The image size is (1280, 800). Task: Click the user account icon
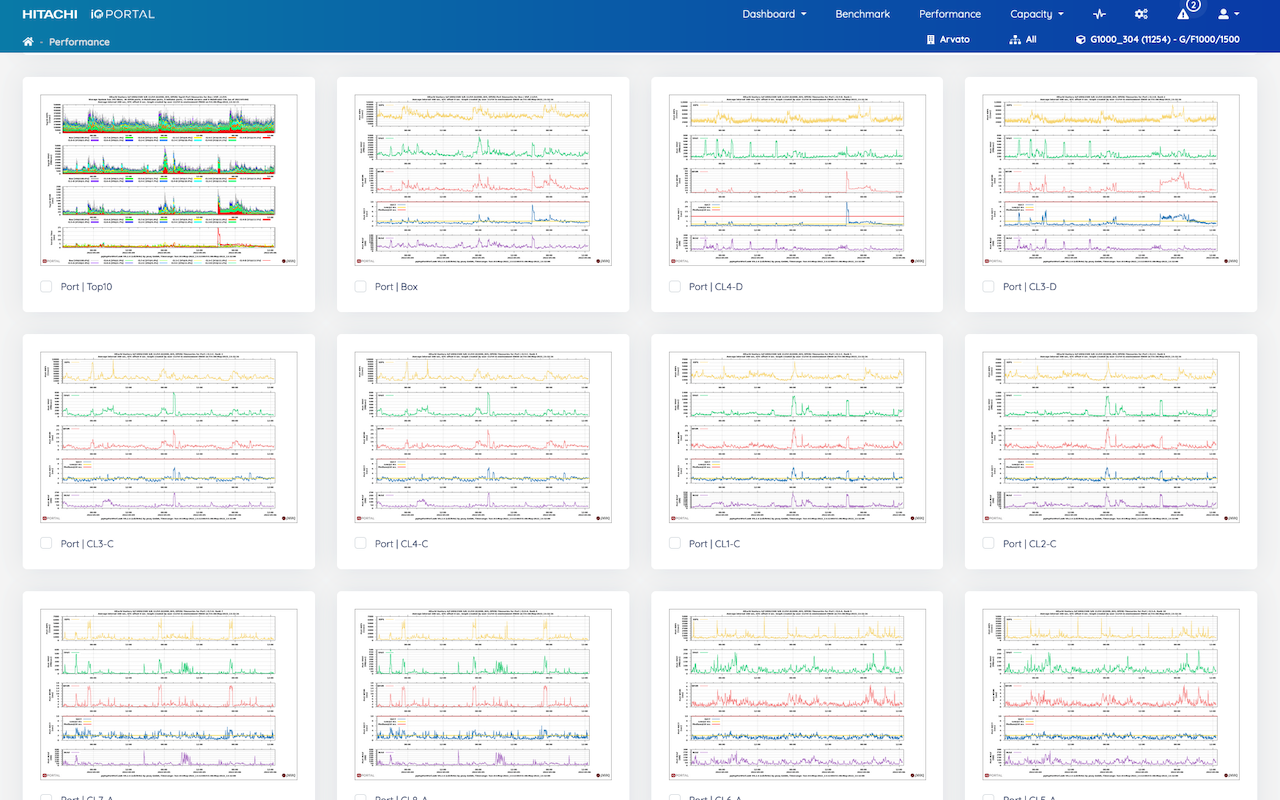(1222, 14)
